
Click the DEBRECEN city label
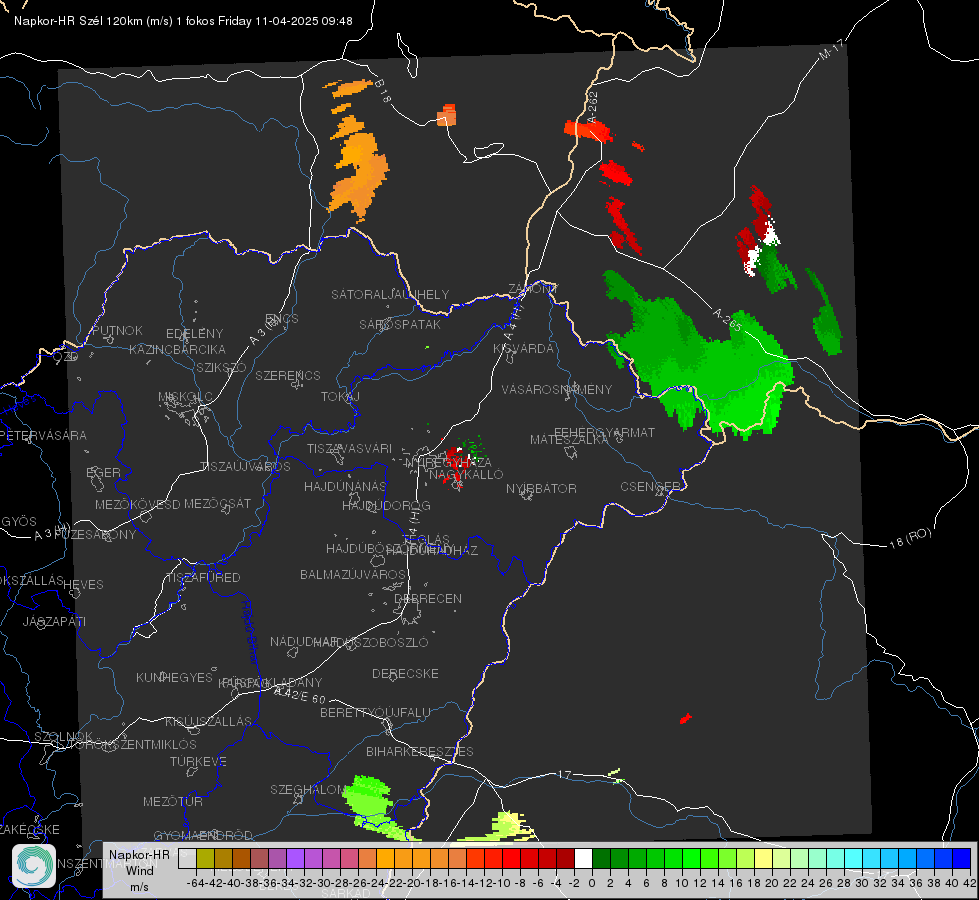pos(428,598)
